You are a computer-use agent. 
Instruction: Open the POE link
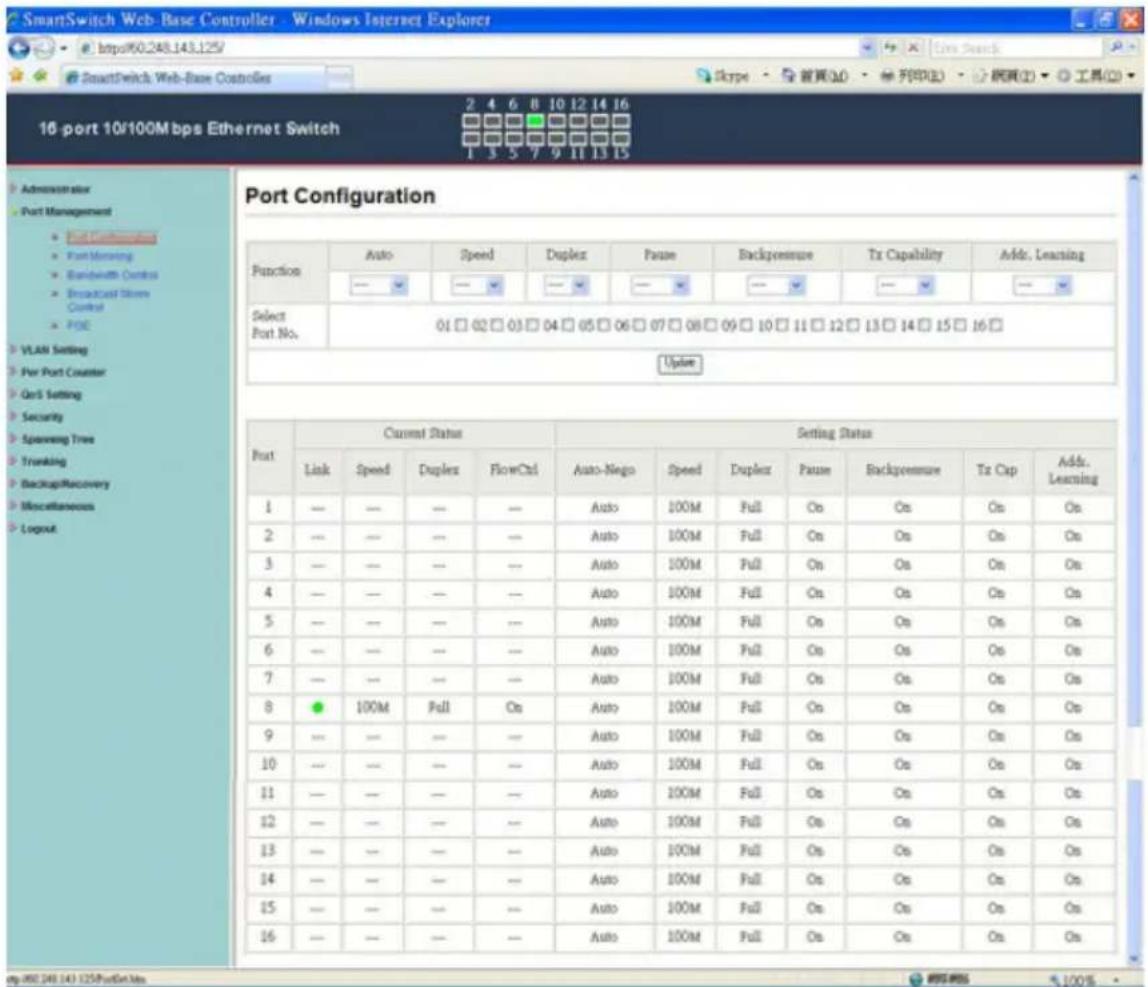pos(78,325)
